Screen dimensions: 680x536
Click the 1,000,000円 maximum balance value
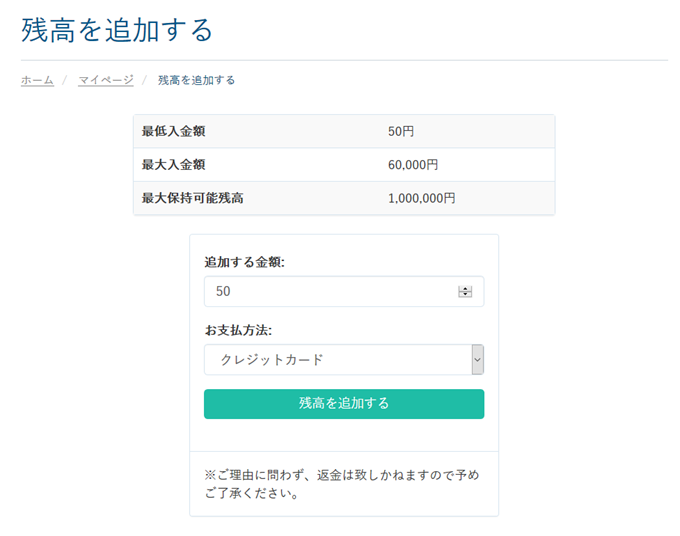pos(421,198)
